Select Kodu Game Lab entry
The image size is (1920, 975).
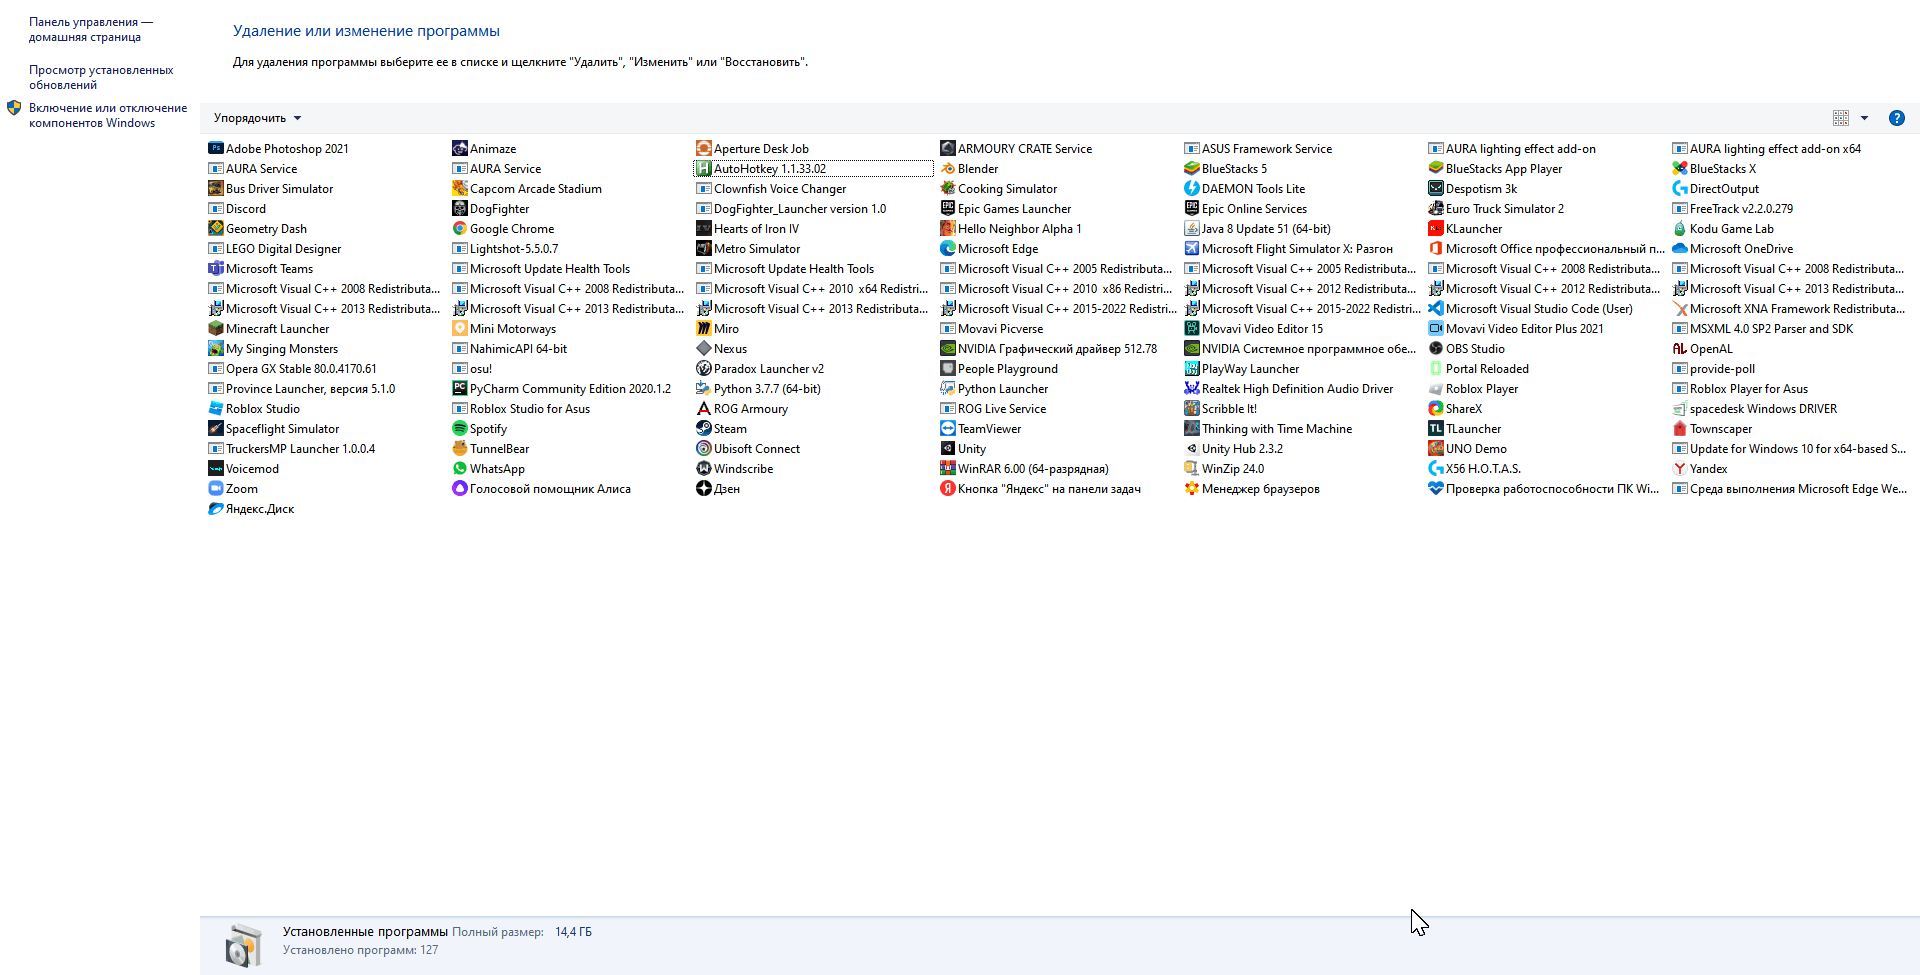pos(1723,229)
